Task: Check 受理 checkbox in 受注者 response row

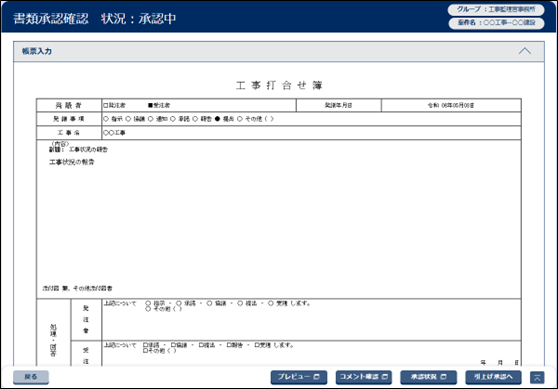Action: pyautogui.click(x=257, y=345)
